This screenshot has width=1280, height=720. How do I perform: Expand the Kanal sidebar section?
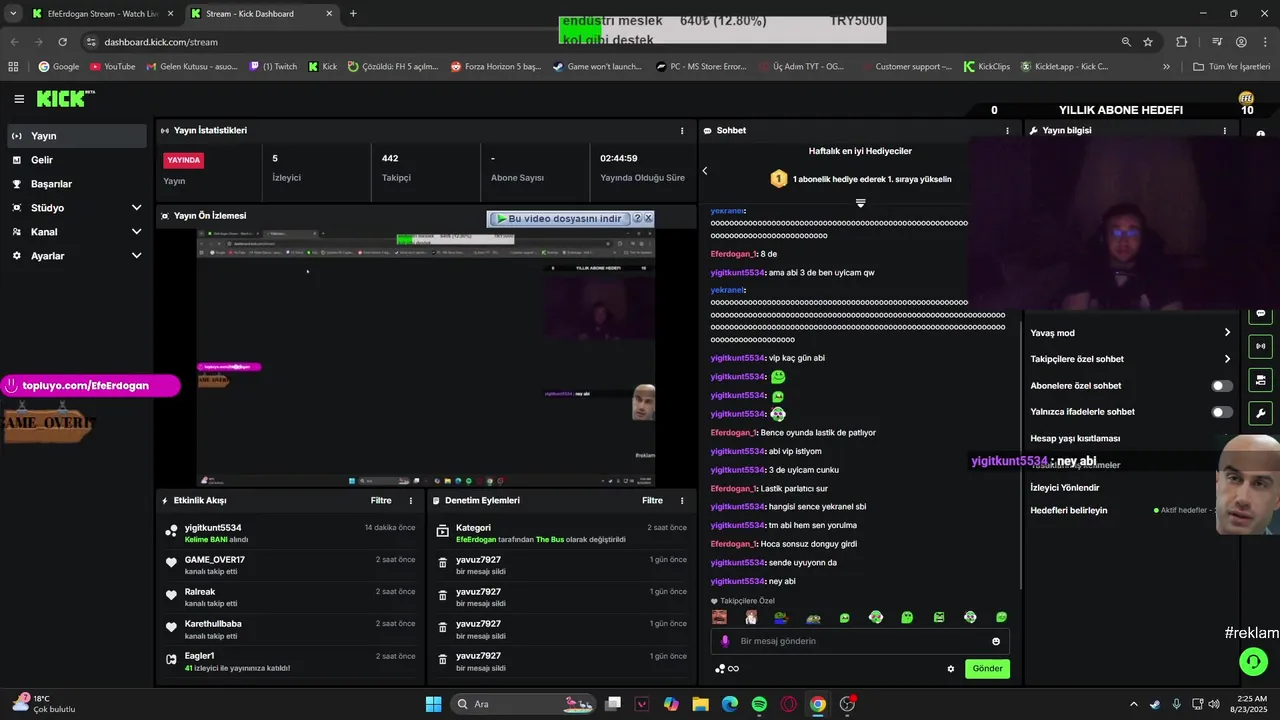tap(78, 232)
